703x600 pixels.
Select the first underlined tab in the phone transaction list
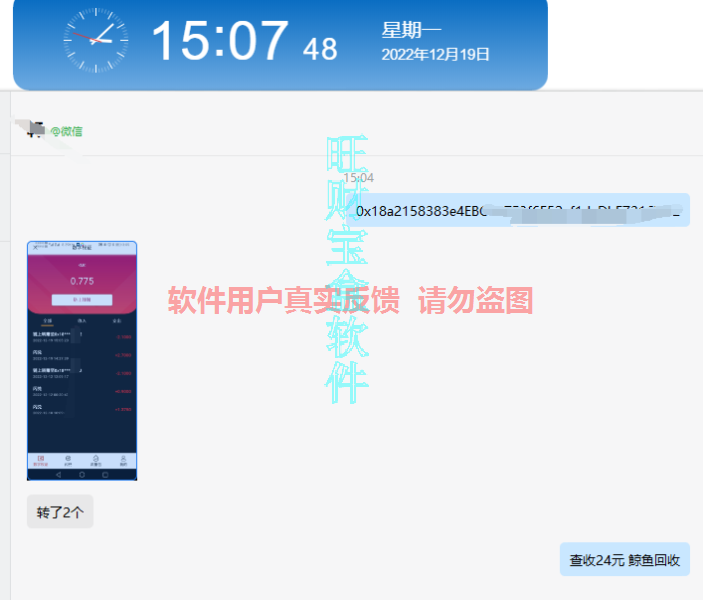click(47, 321)
